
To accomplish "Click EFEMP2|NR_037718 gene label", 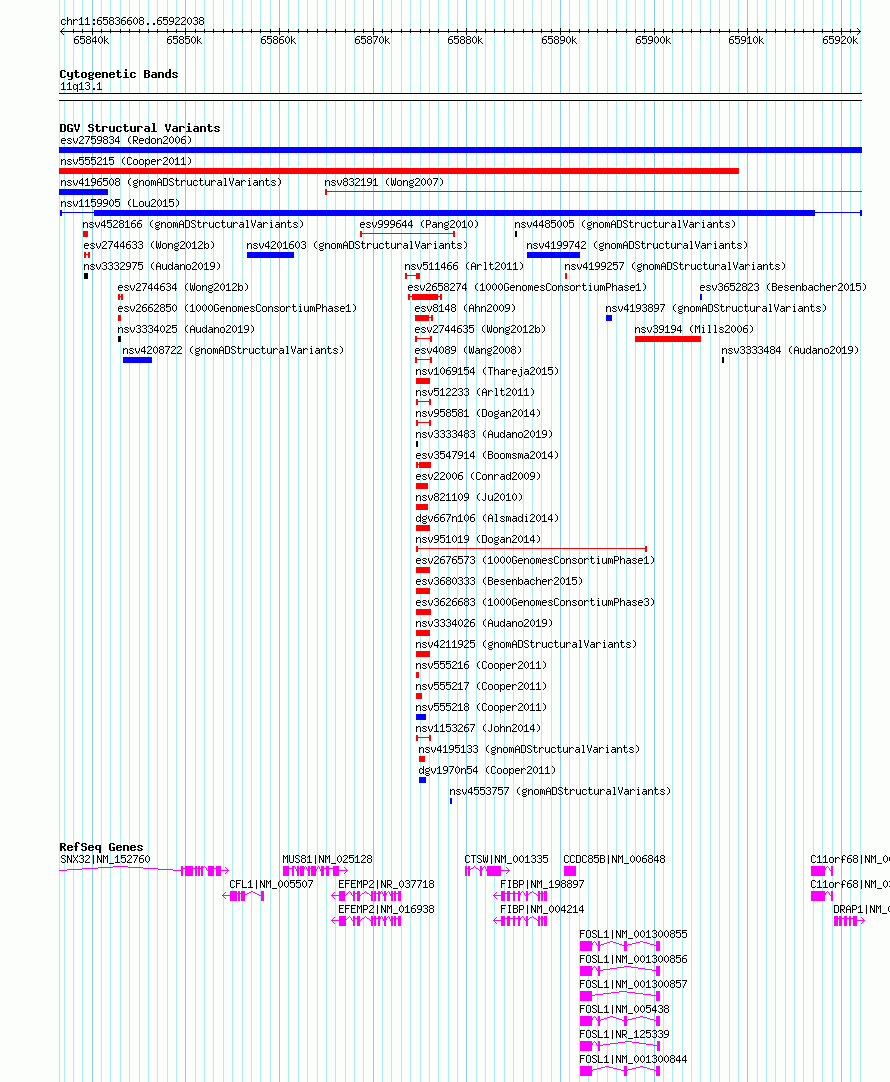I will pyautogui.click(x=386, y=885).
